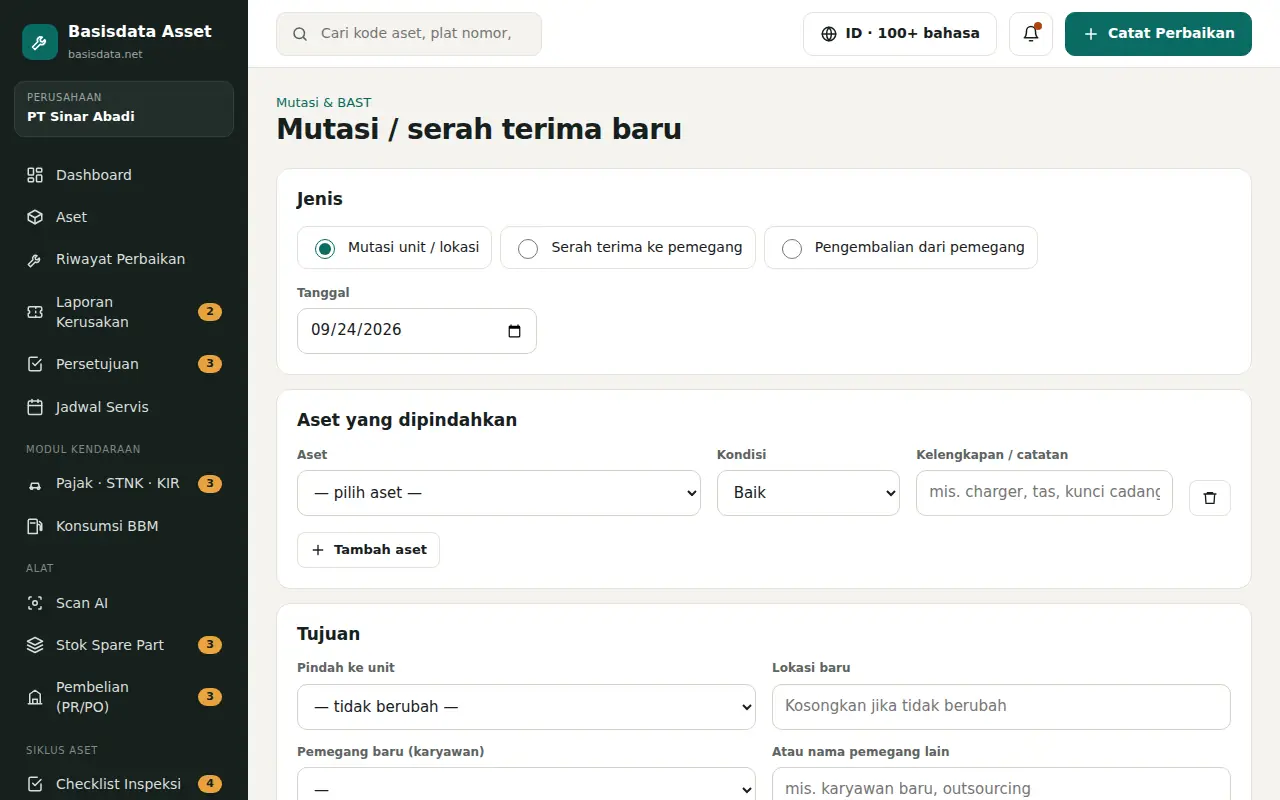Select Pengembalian dari pemegang option
This screenshot has width=1280, height=800.
point(901,248)
